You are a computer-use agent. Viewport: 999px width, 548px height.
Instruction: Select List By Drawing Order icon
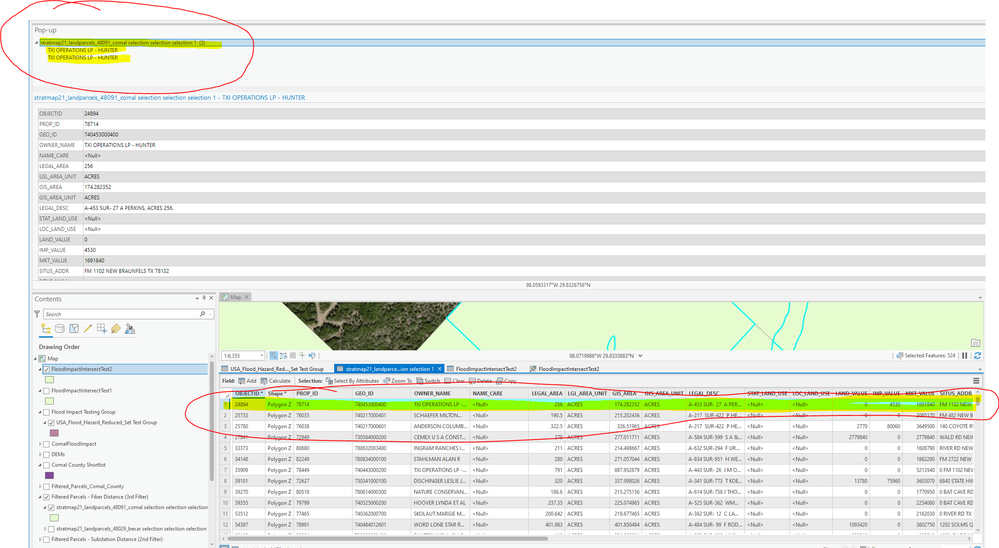(46, 329)
